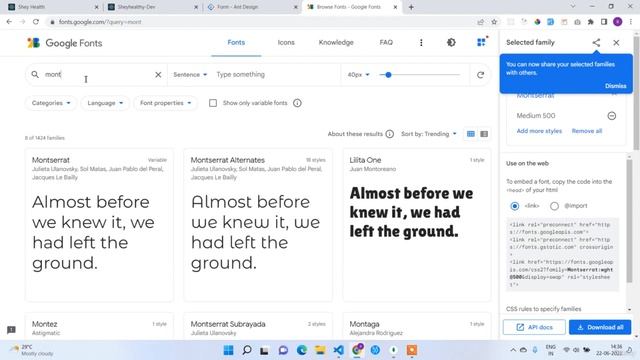Click Download all button
The width and height of the screenshot is (640, 360).
[600, 327]
